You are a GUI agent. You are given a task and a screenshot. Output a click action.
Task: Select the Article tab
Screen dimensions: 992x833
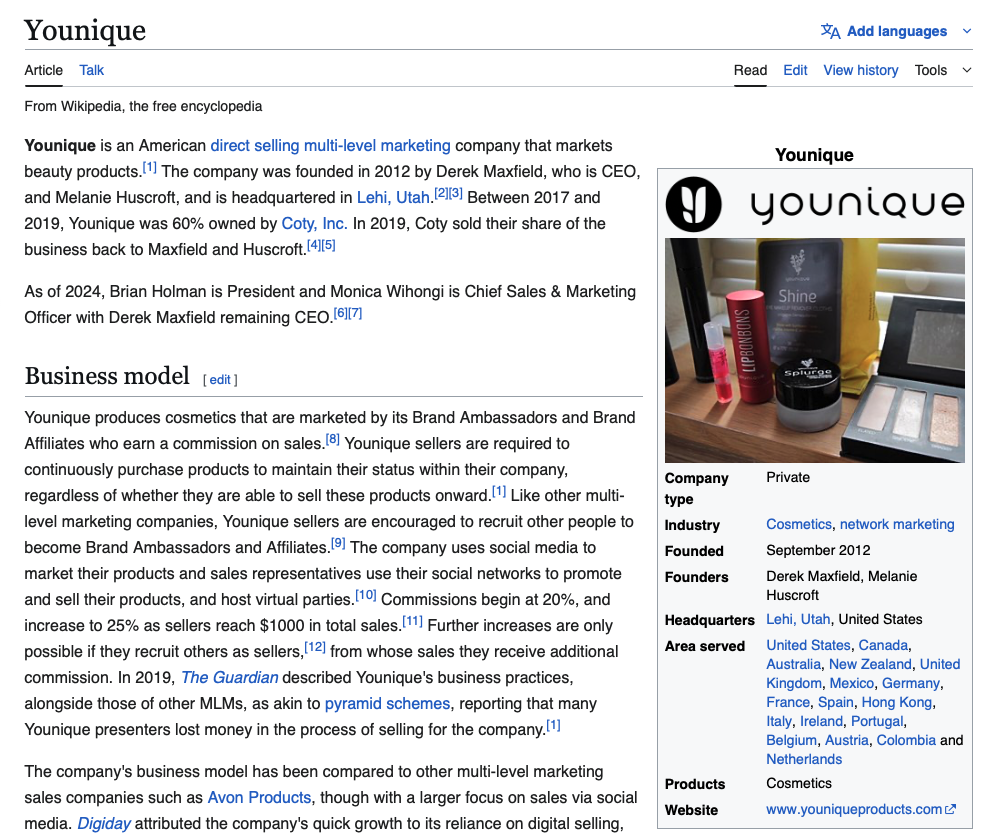click(x=44, y=70)
